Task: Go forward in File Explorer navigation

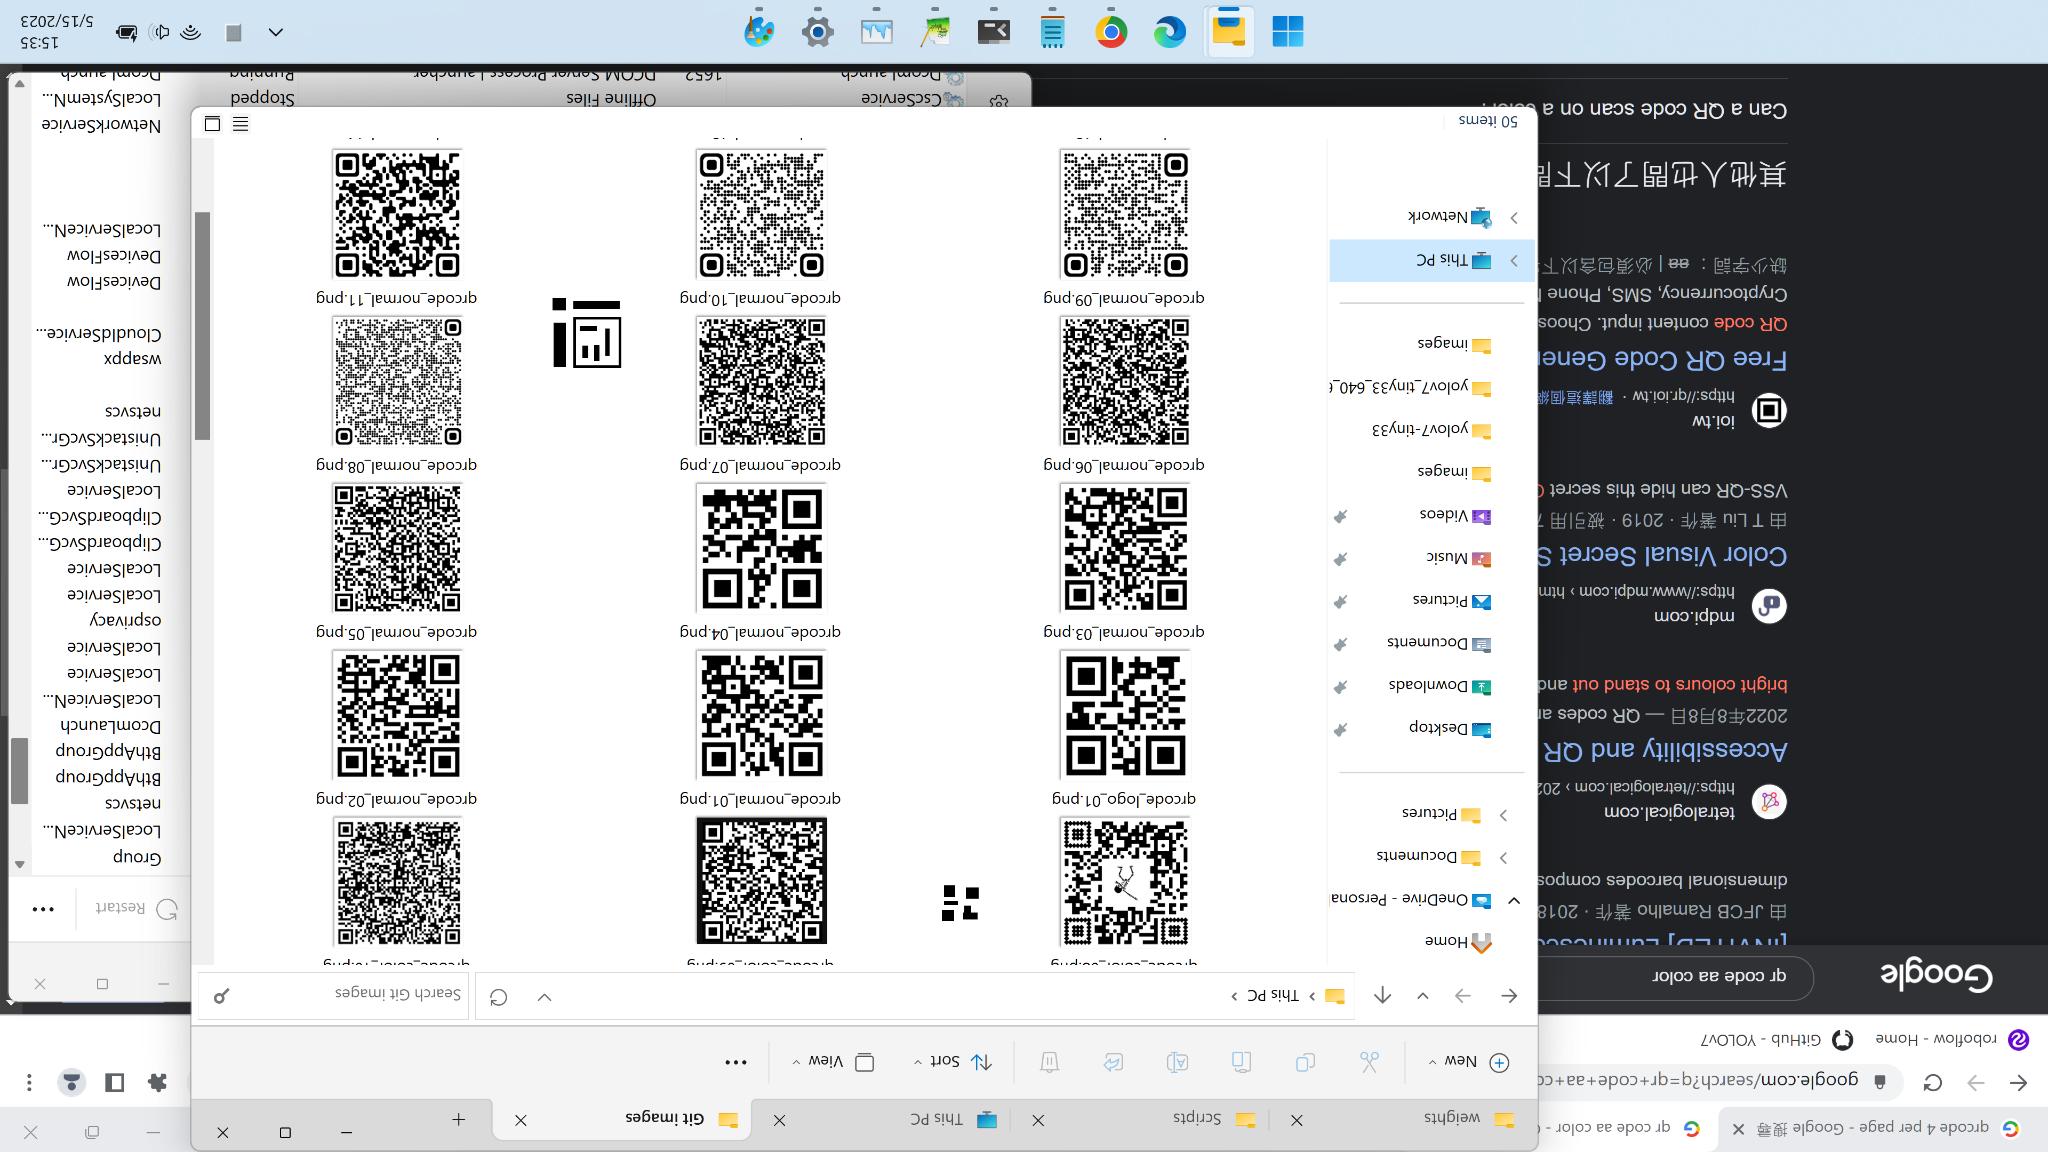Action: [1463, 996]
